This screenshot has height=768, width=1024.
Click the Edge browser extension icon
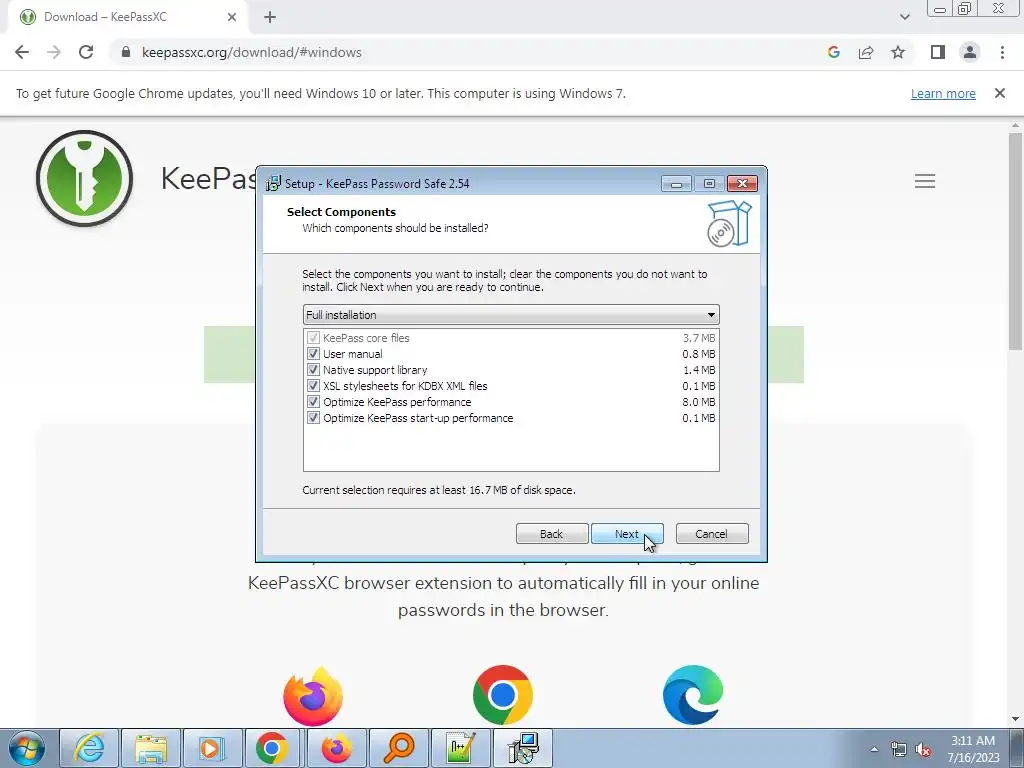tap(693, 695)
